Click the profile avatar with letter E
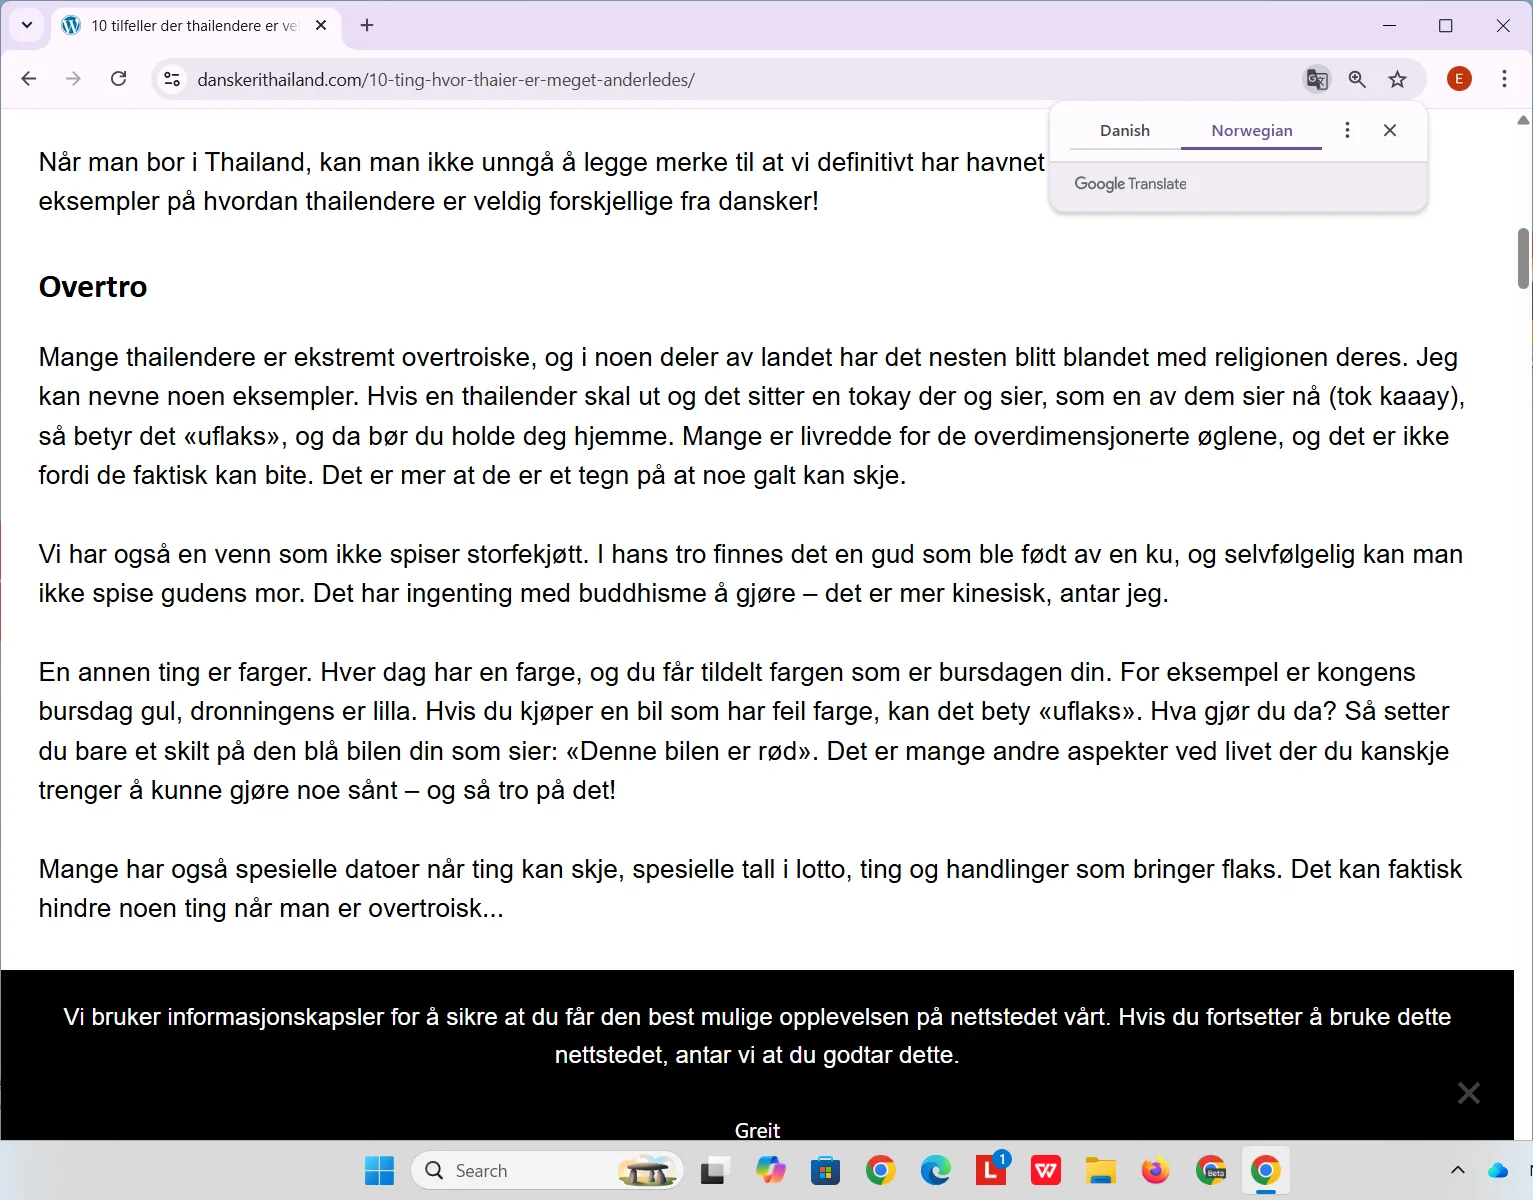Viewport: 1533px width, 1200px height. [1458, 79]
